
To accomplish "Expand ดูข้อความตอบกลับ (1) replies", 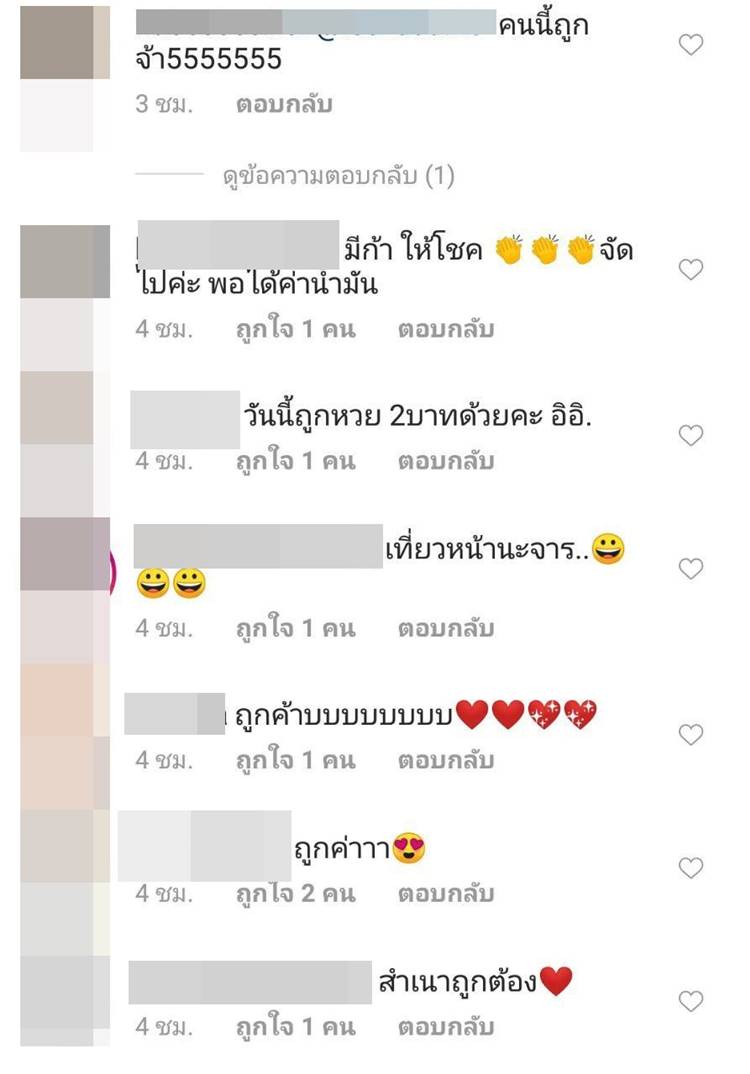I will tap(338, 177).
